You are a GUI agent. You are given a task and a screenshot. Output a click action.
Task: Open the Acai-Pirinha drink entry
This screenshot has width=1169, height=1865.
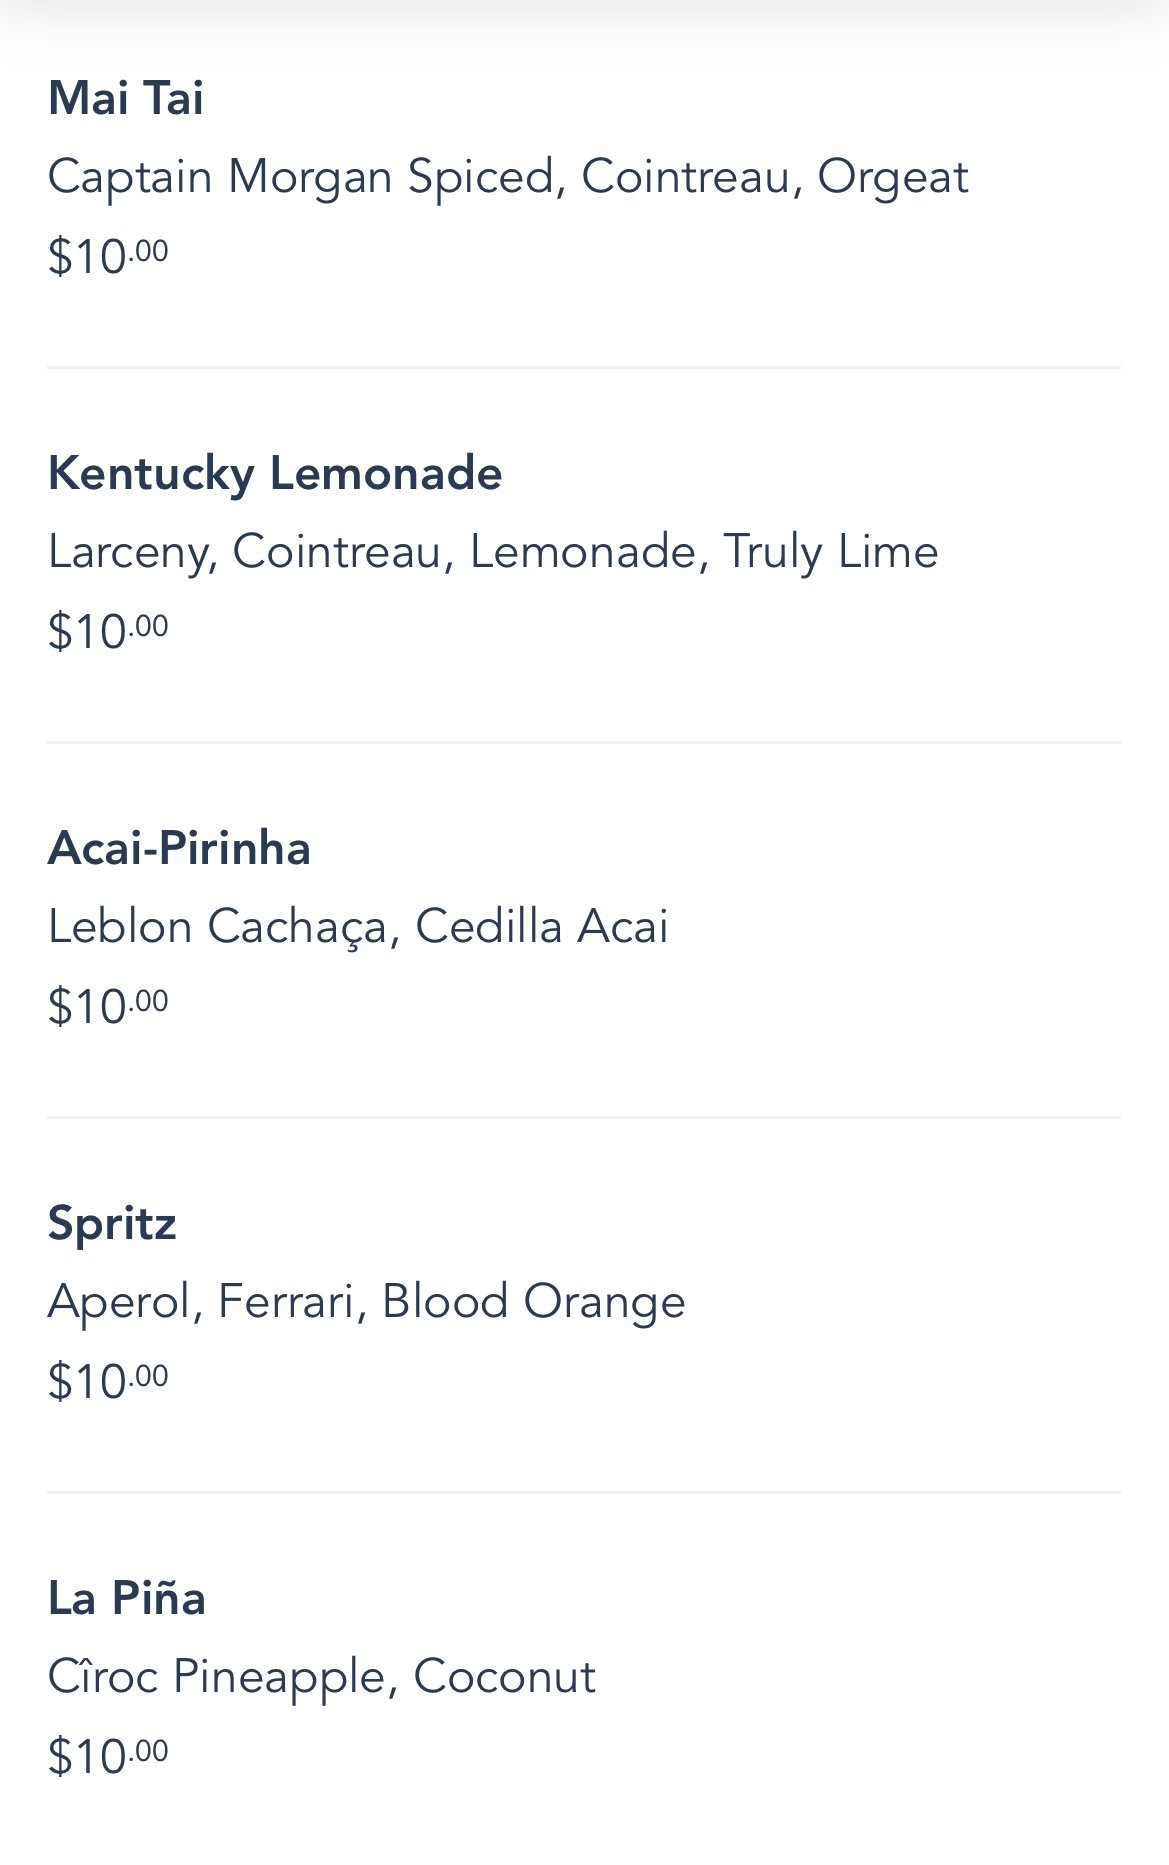pos(179,848)
